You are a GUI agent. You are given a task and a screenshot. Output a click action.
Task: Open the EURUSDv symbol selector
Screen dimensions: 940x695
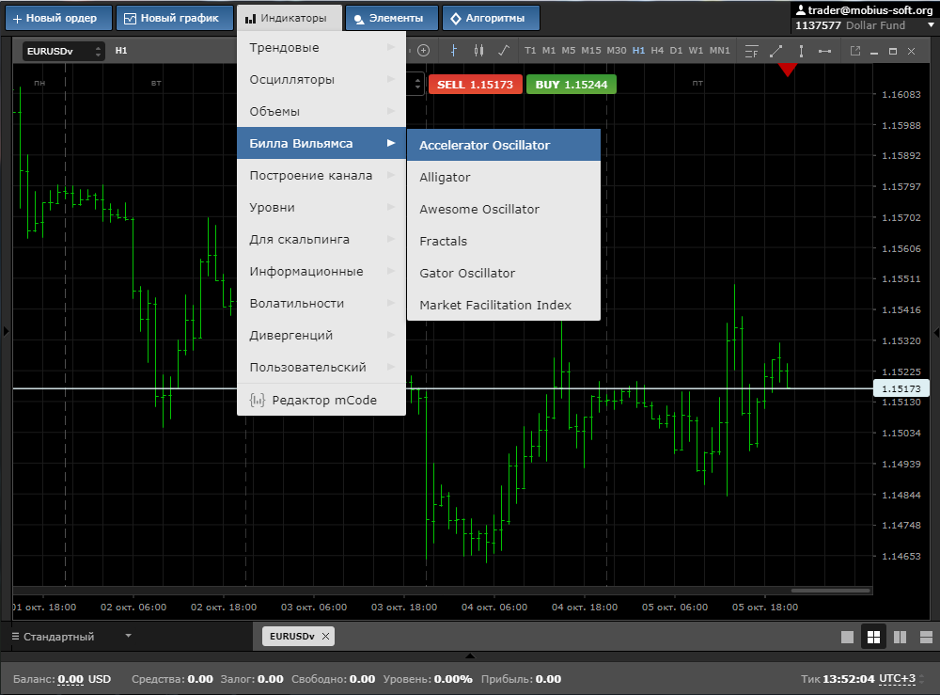click(64, 52)
